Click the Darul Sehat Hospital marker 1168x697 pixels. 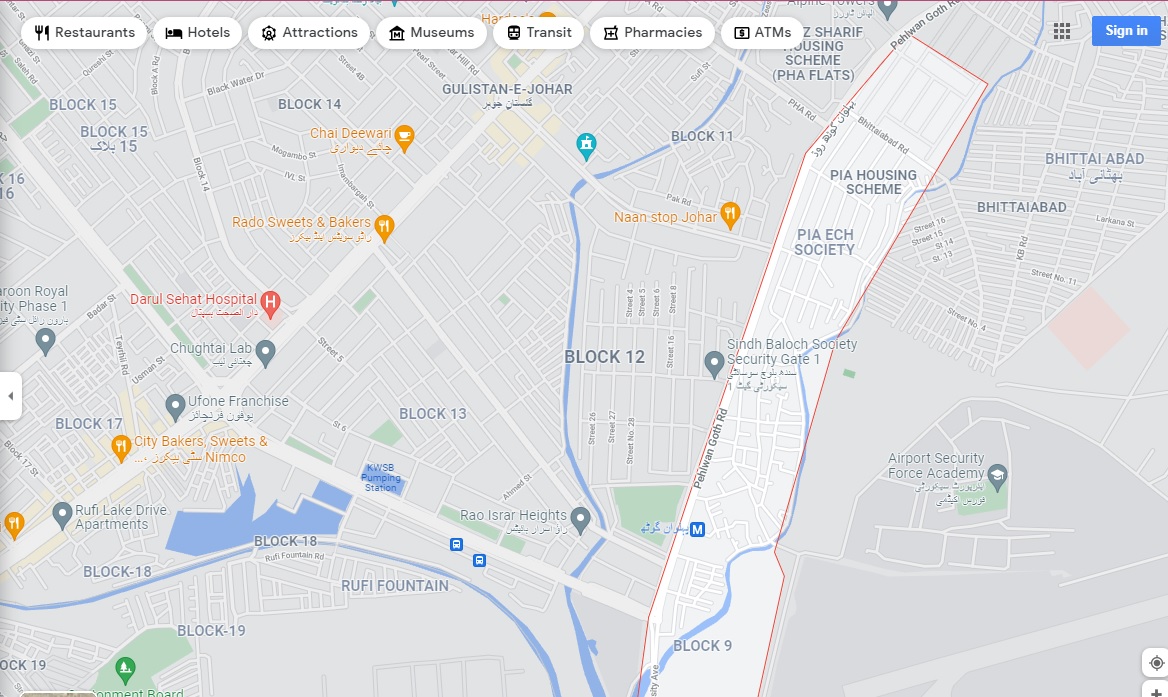(270, 302)
